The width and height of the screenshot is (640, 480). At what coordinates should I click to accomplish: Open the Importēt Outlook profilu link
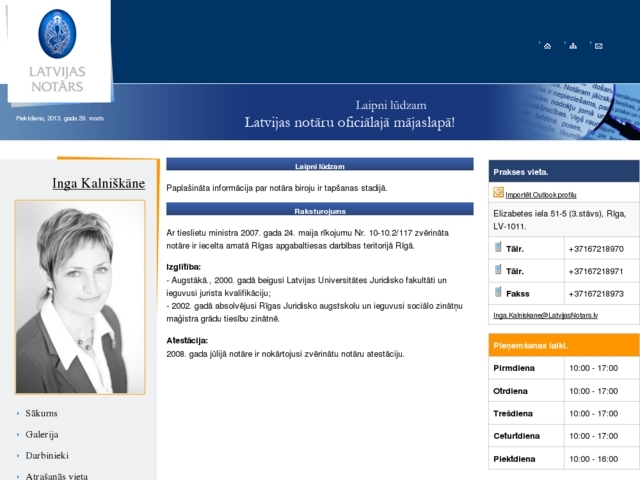coord(541,195)
